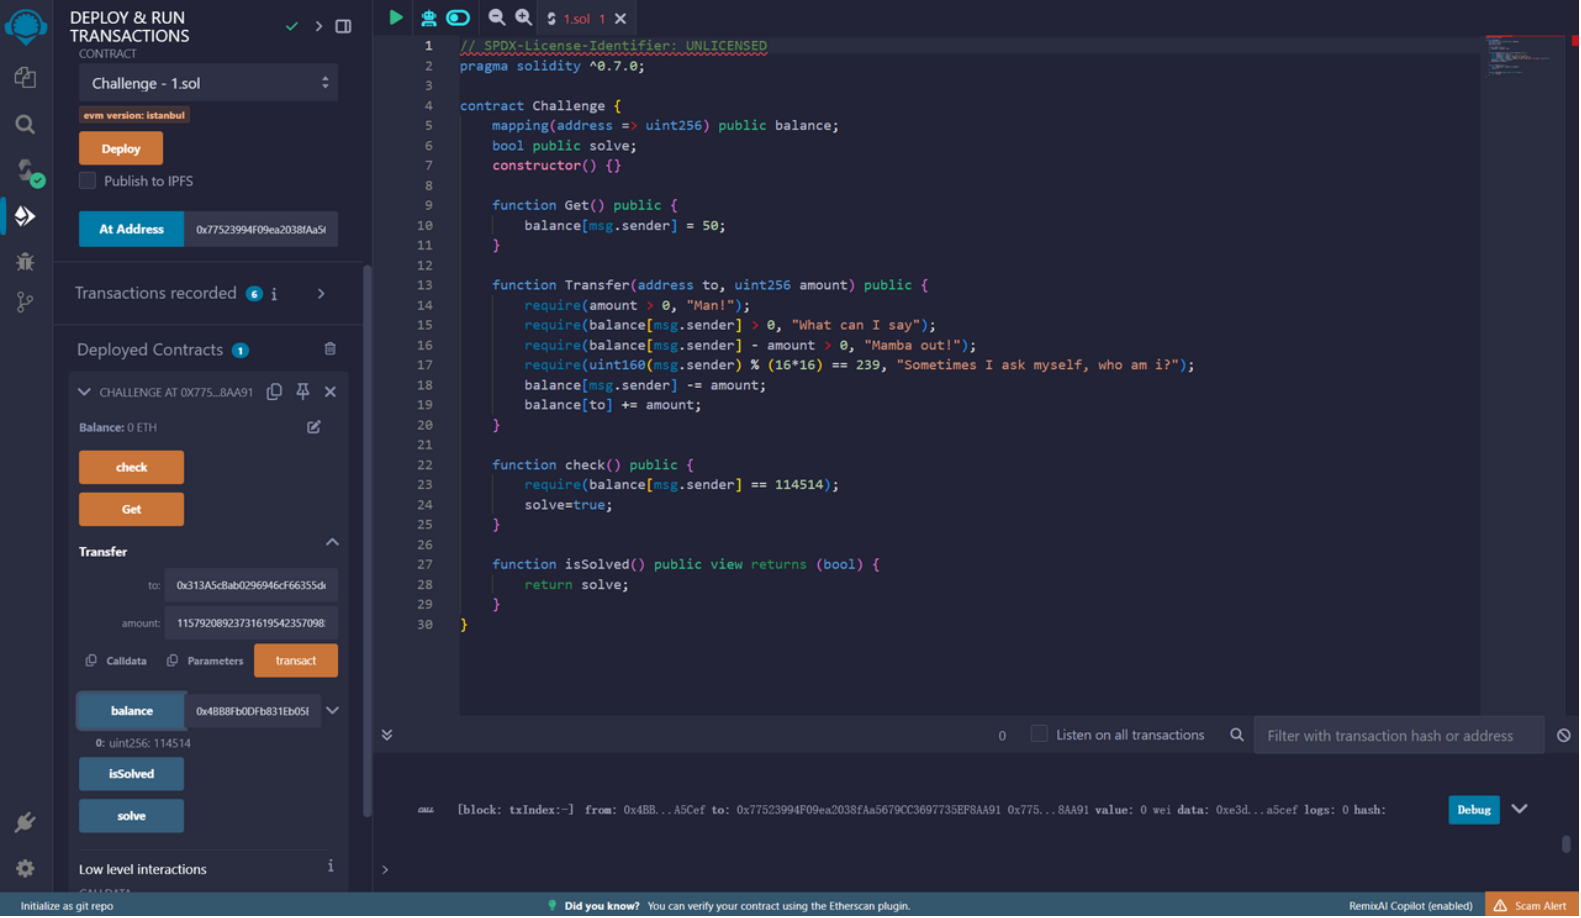Zoom in the editor font
The image size is (1581, 918).
[x=523, y=18]
